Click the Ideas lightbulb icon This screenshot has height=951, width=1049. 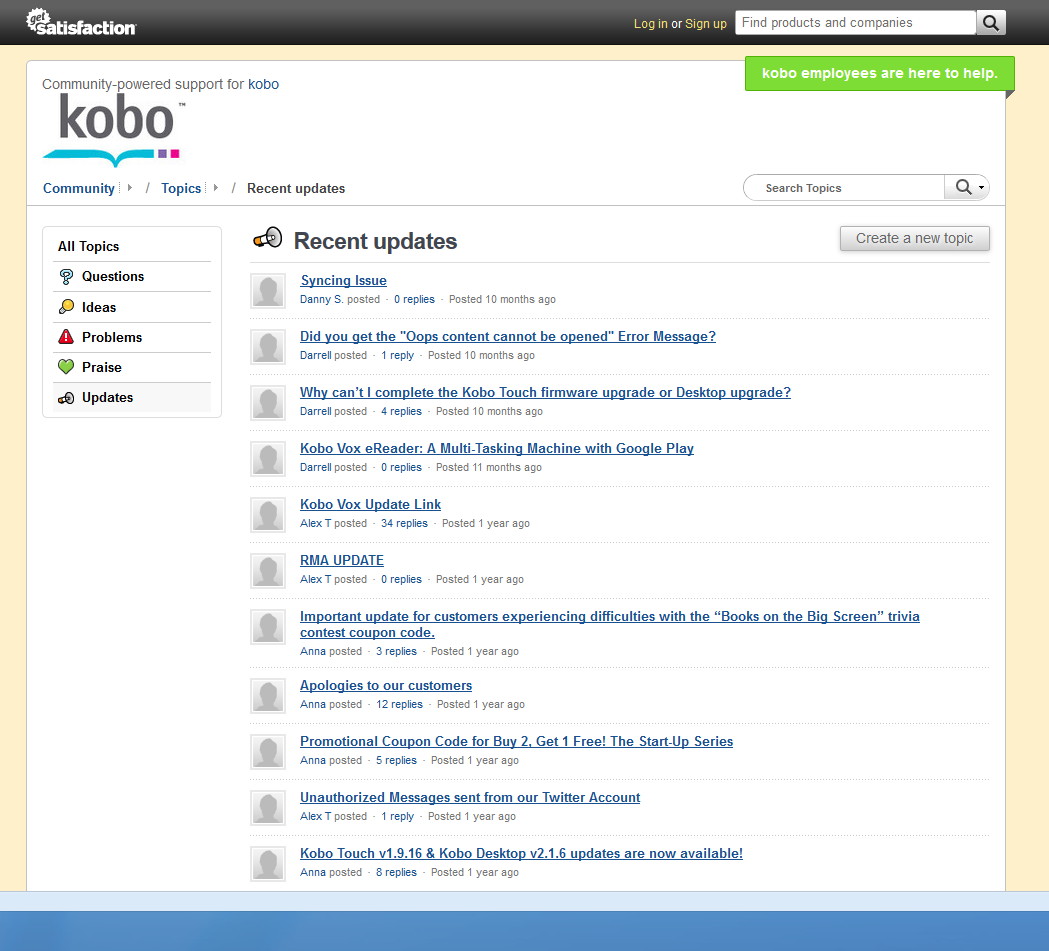click(66, 307)
